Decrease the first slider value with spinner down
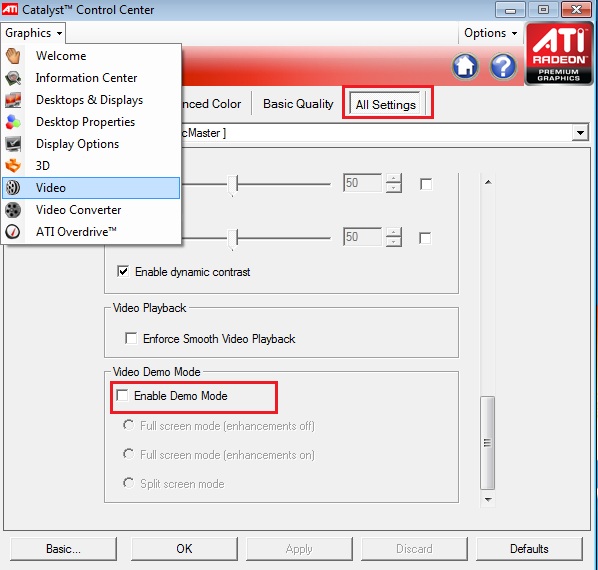598x570 pixels. pos(394,188)
